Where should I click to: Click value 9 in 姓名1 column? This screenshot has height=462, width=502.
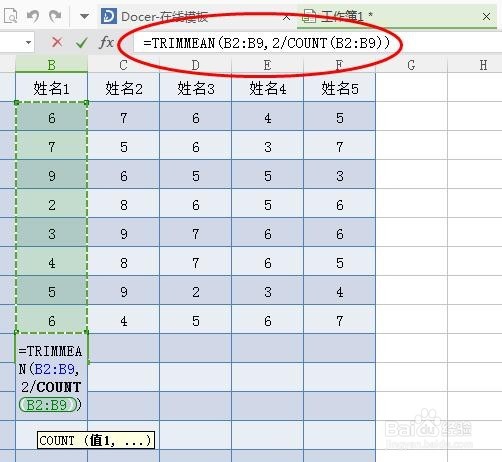tap(52, 176)
